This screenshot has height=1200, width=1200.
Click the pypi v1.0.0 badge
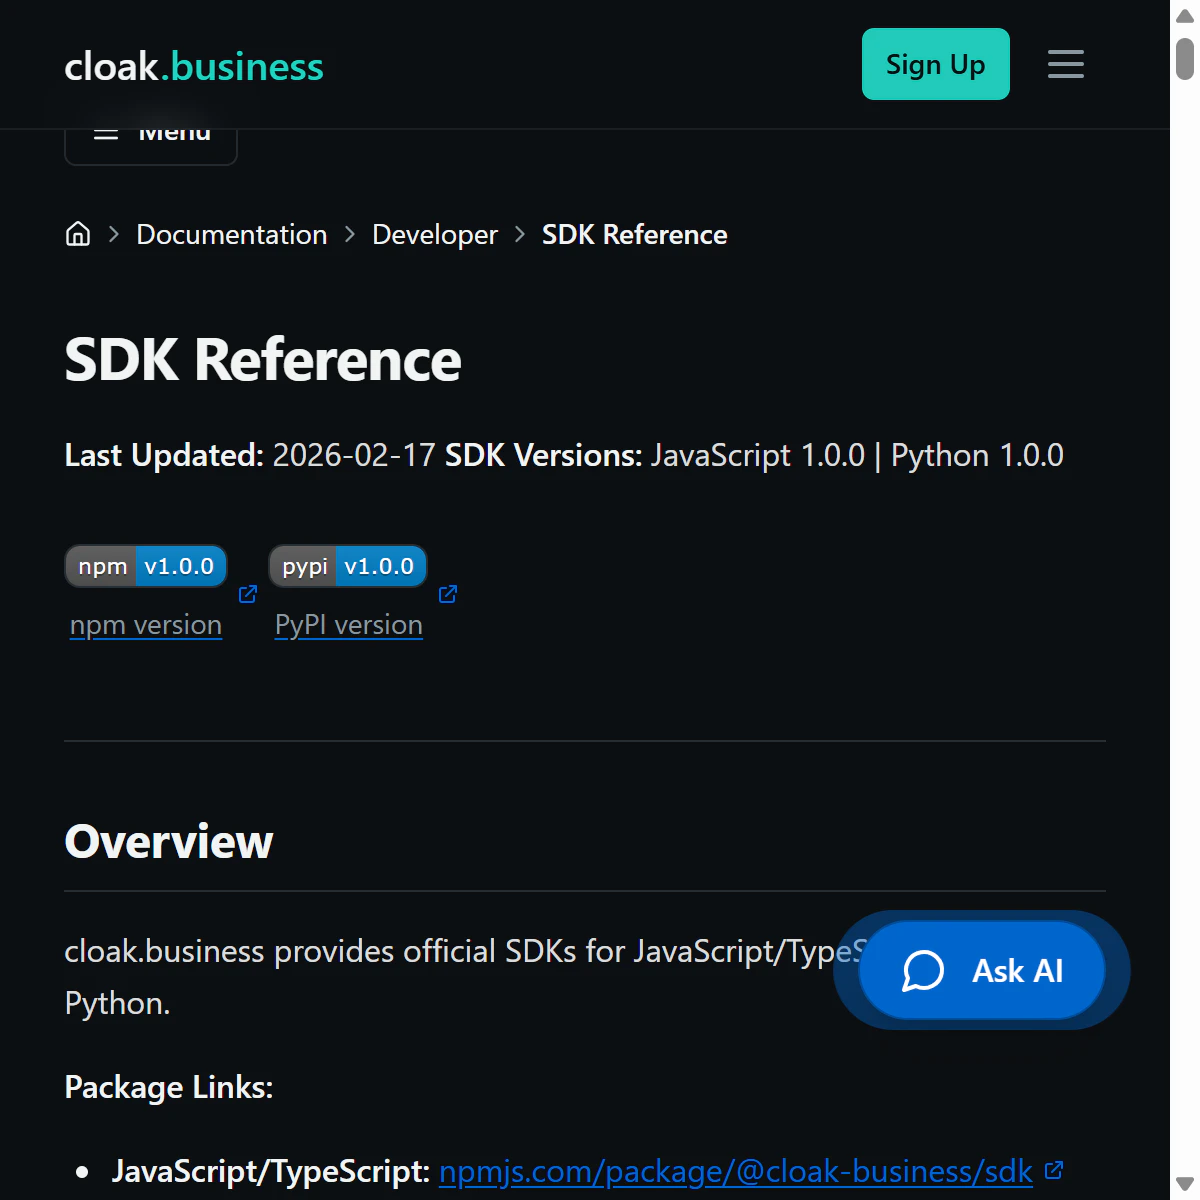348,566
